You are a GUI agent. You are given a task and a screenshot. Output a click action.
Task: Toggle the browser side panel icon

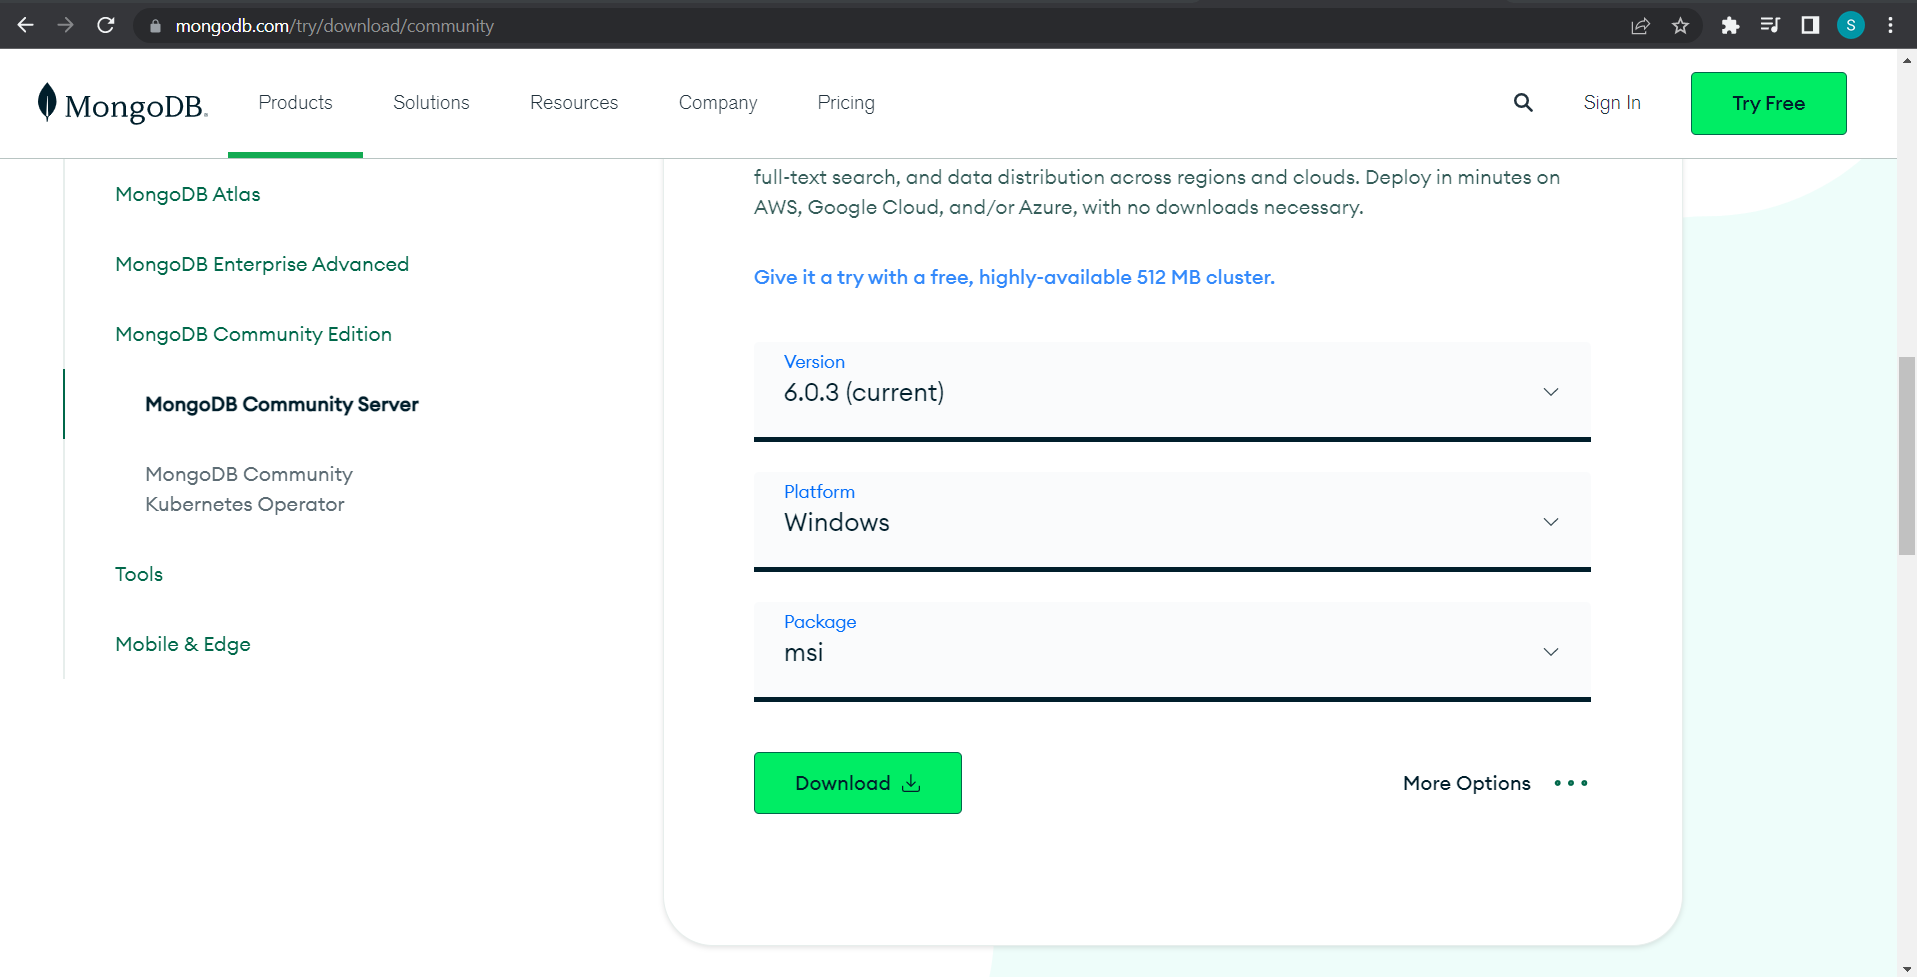(x=1810, y=26)
